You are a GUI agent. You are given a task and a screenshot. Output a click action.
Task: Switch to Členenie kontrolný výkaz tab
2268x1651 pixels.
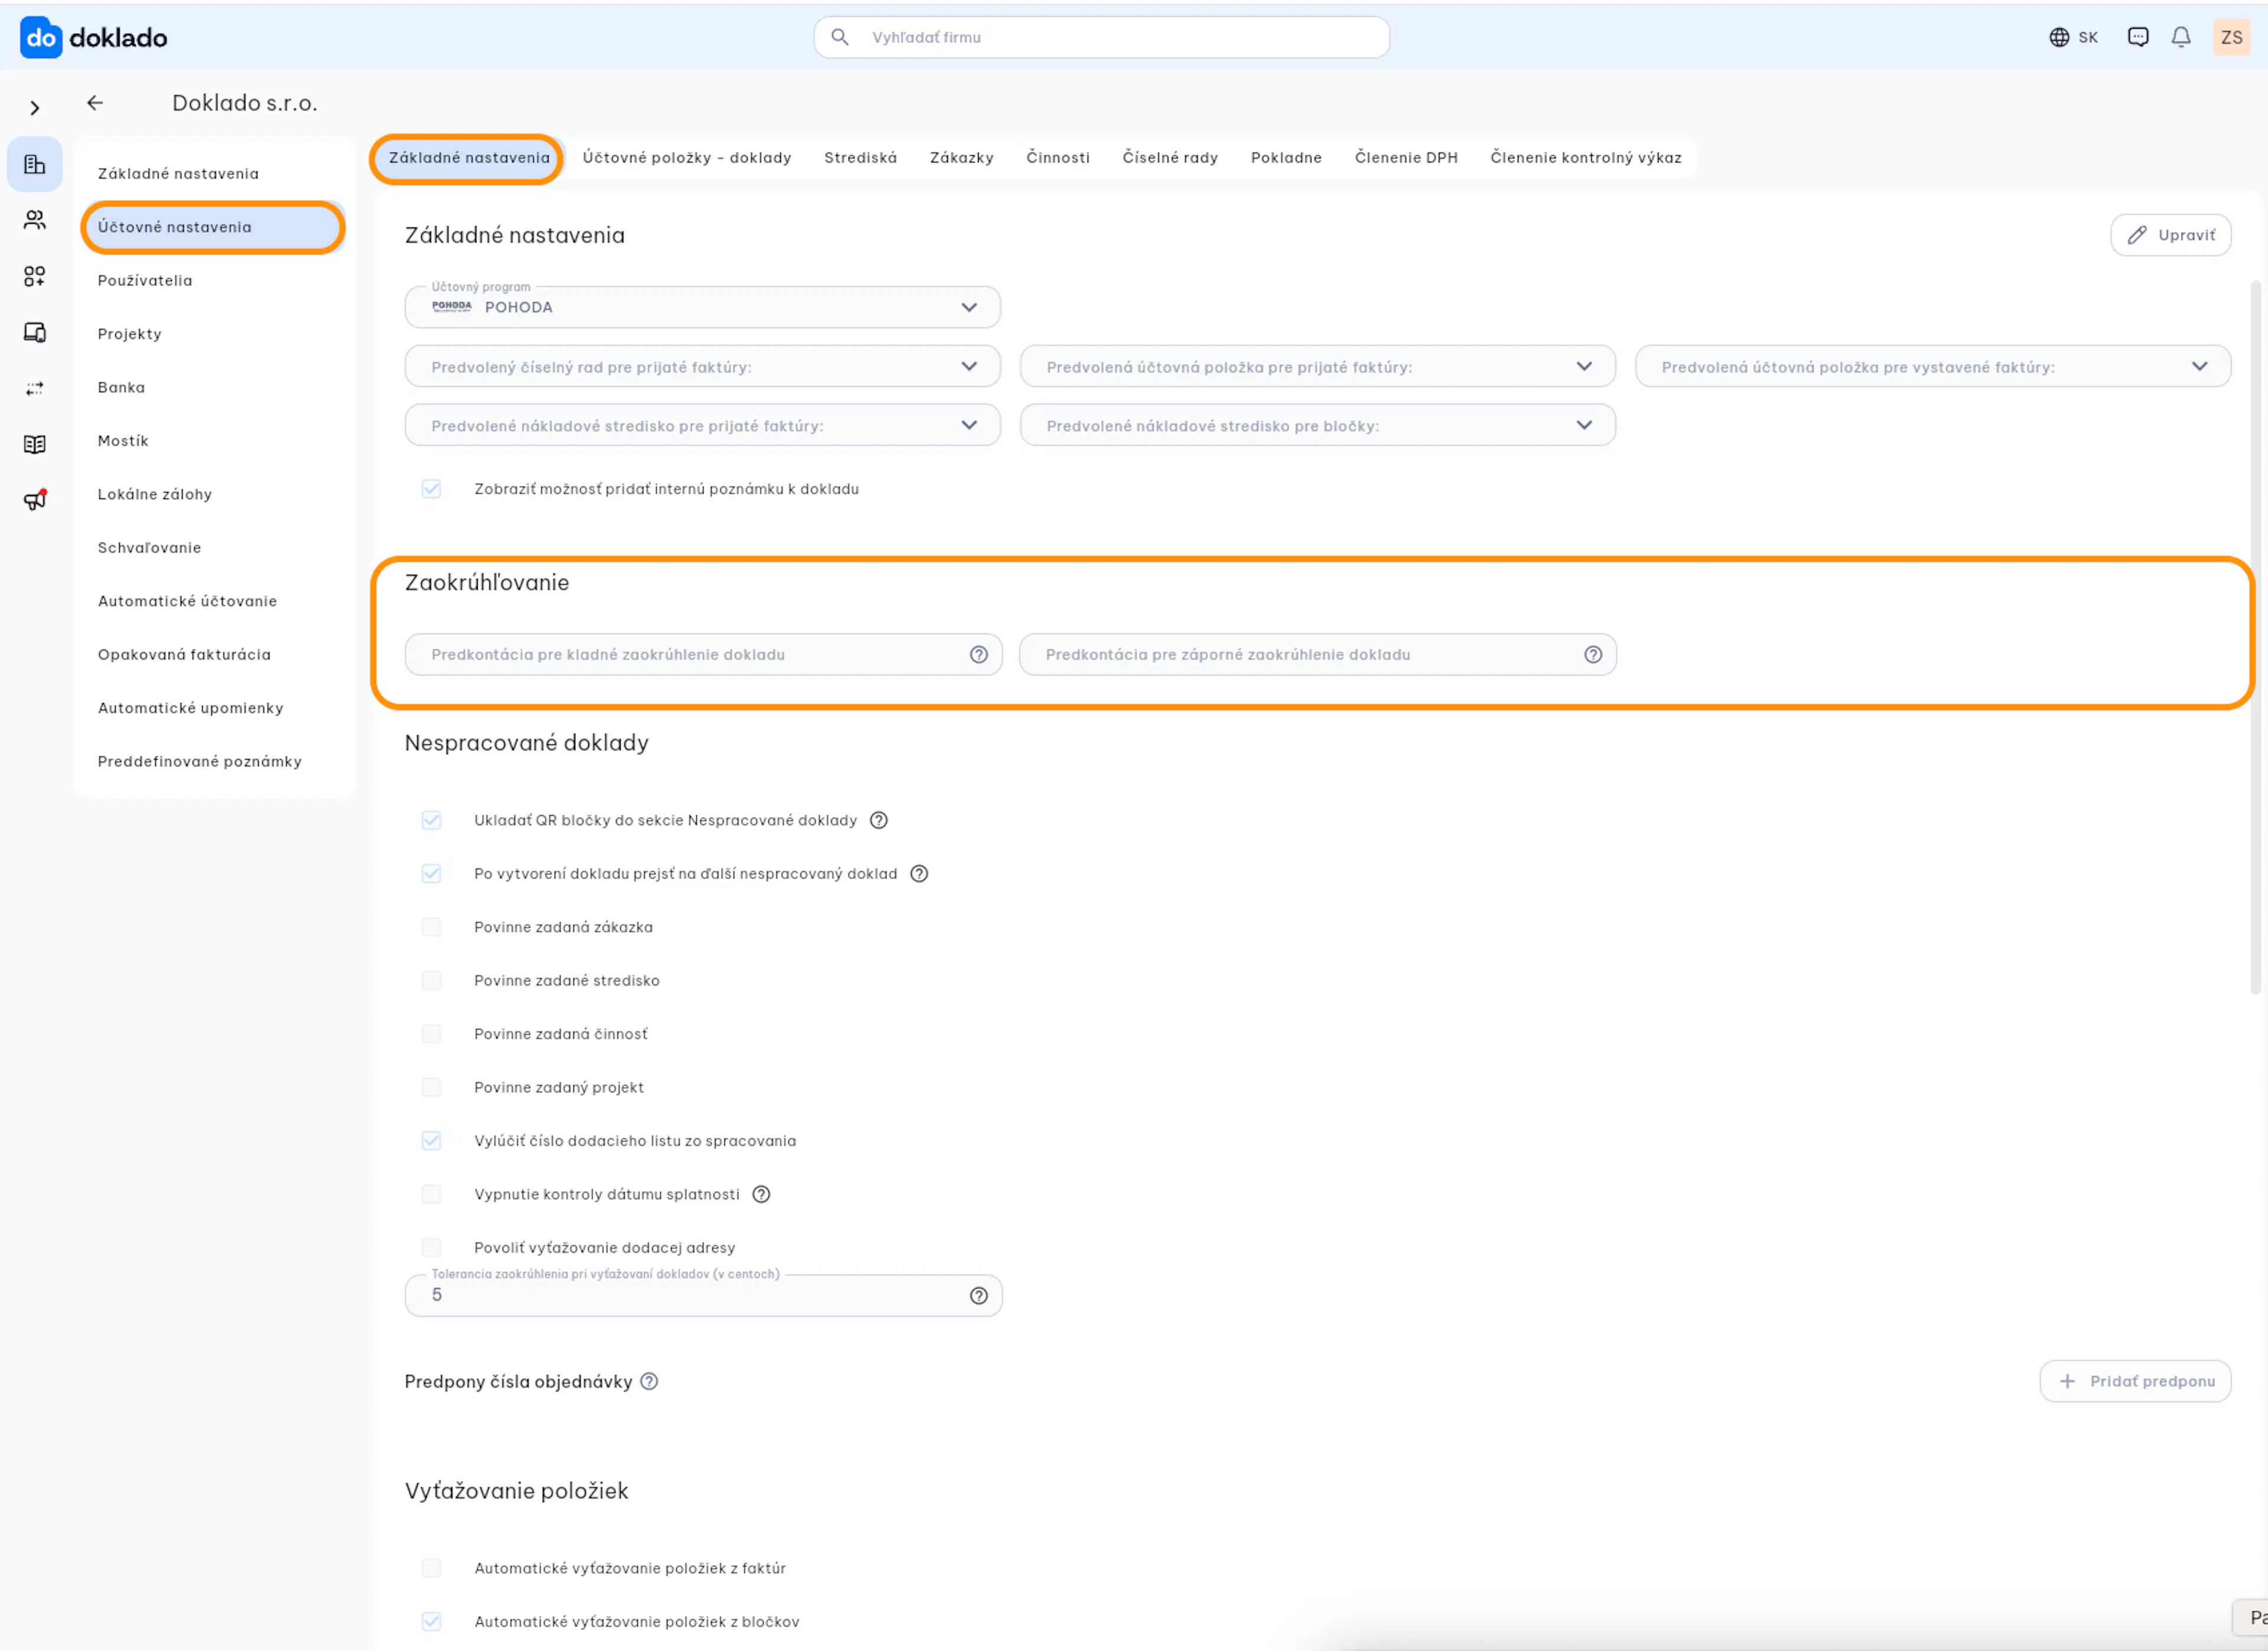tap(1586, 158)
